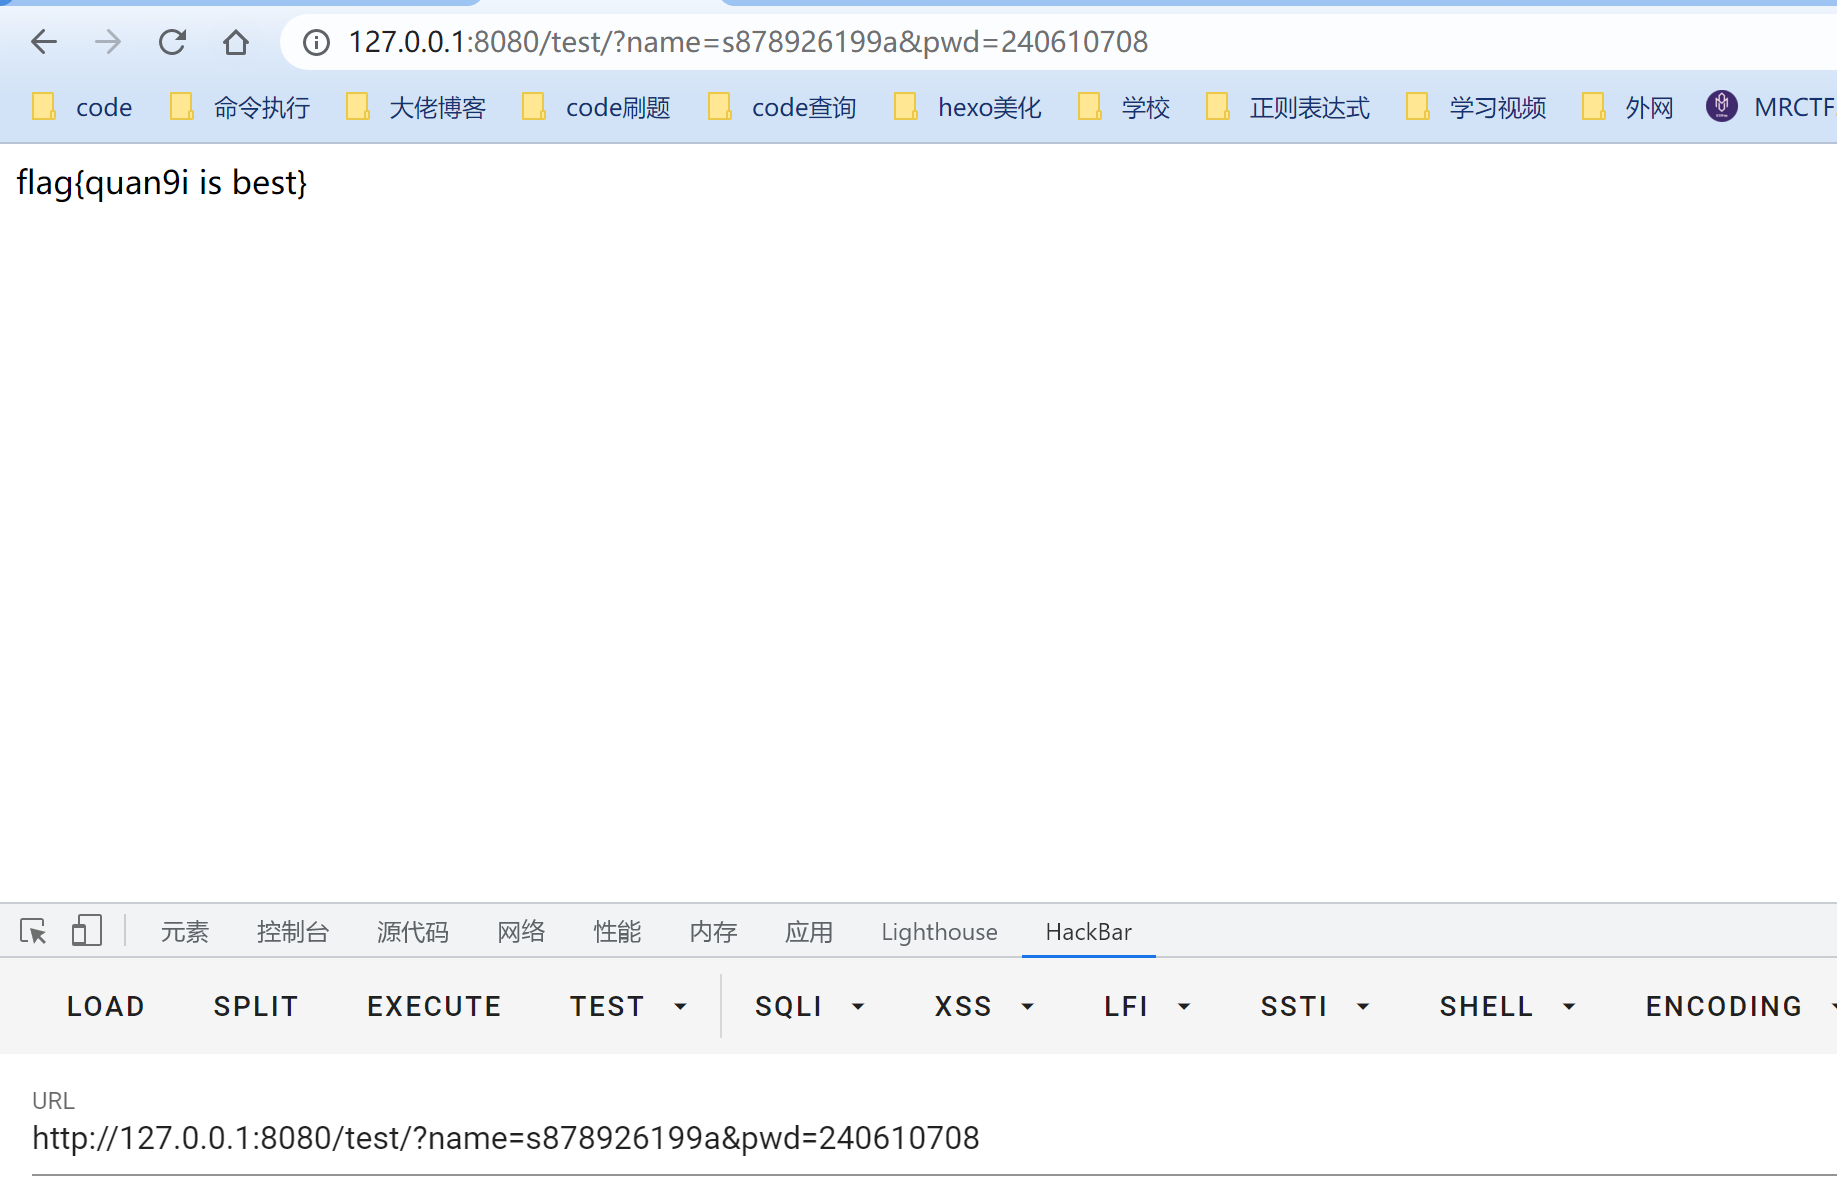
Task: Expand the HackBar TEST dropdown
Action: (x=629, y=1006)
